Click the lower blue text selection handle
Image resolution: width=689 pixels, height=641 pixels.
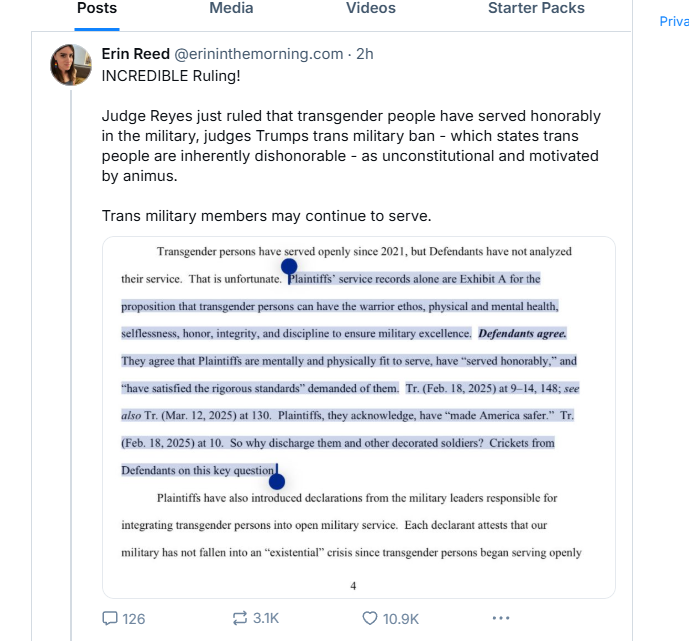276,482
